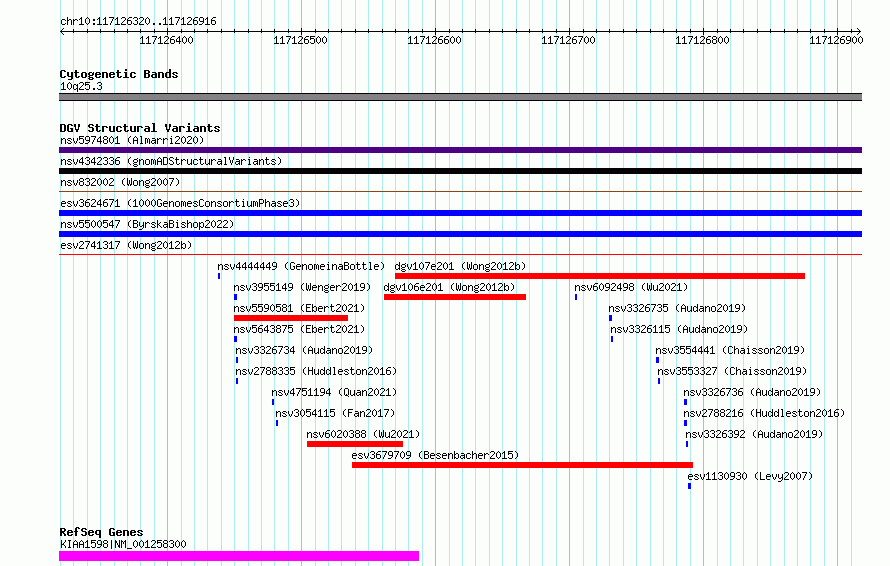This screenshot has height=566, width=890.
Task: Select the 10q25.3 band label
Action: pos(81,86)
